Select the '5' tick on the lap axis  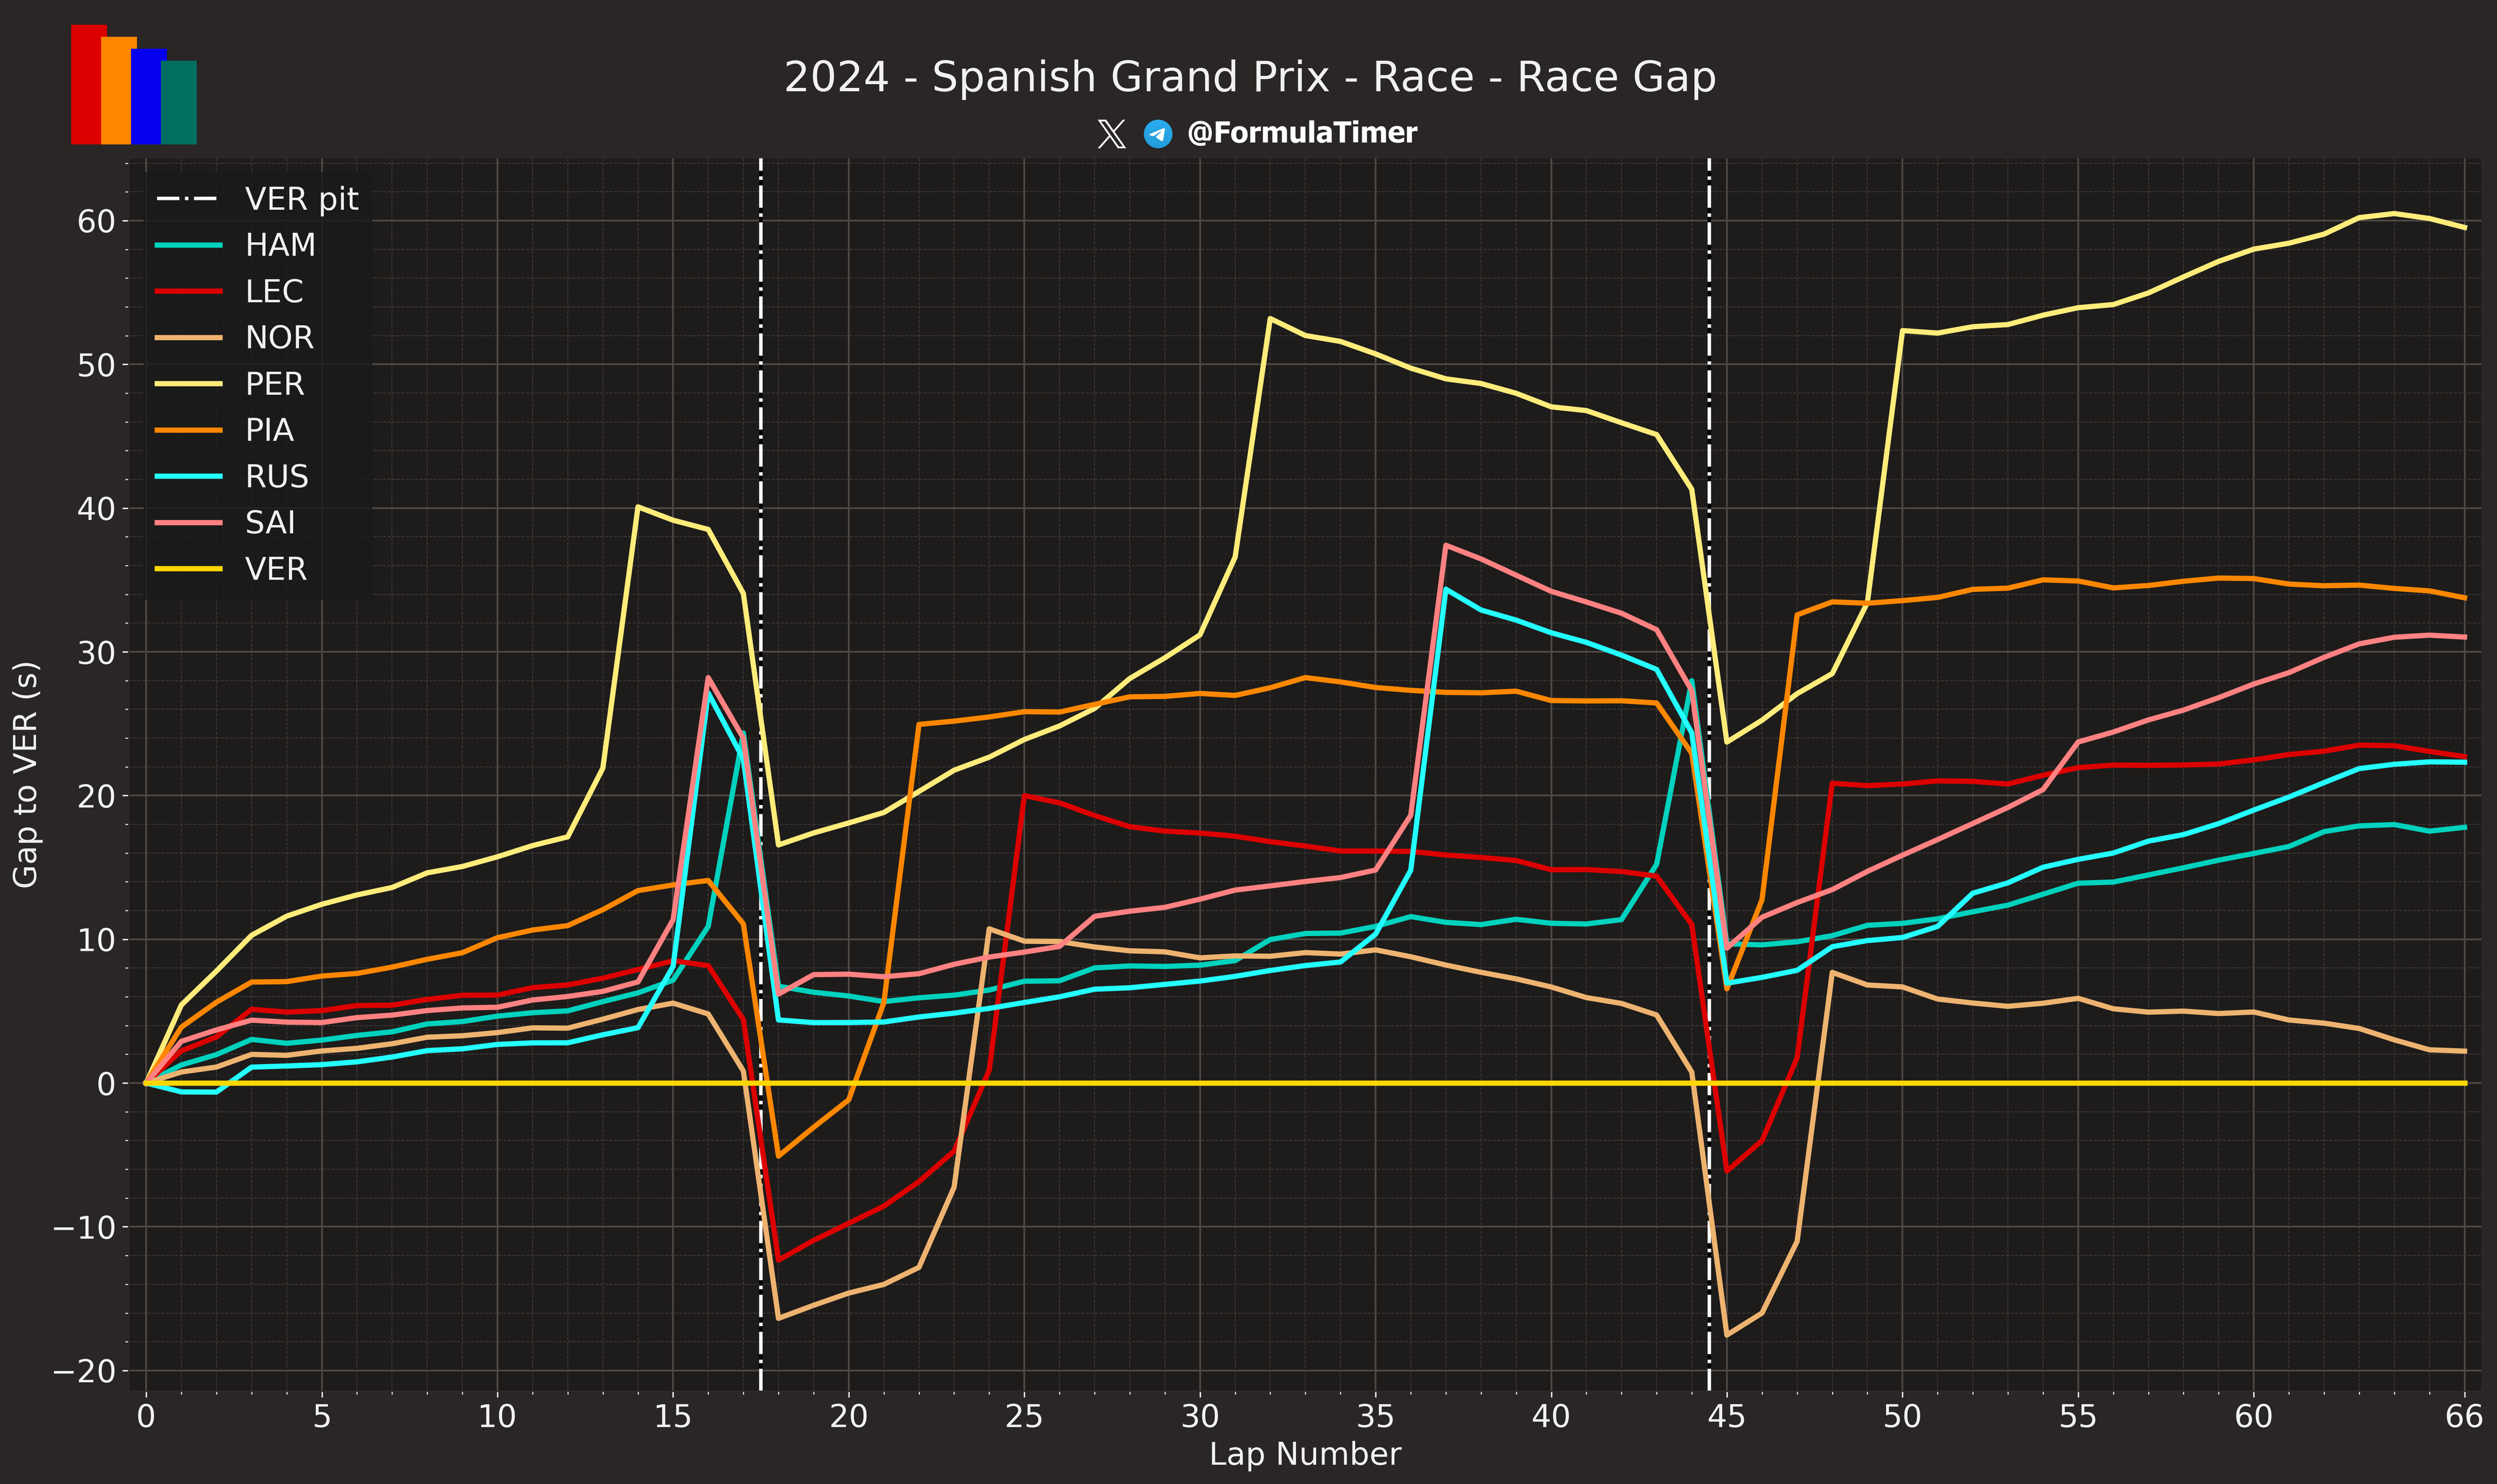point(322,1417)
